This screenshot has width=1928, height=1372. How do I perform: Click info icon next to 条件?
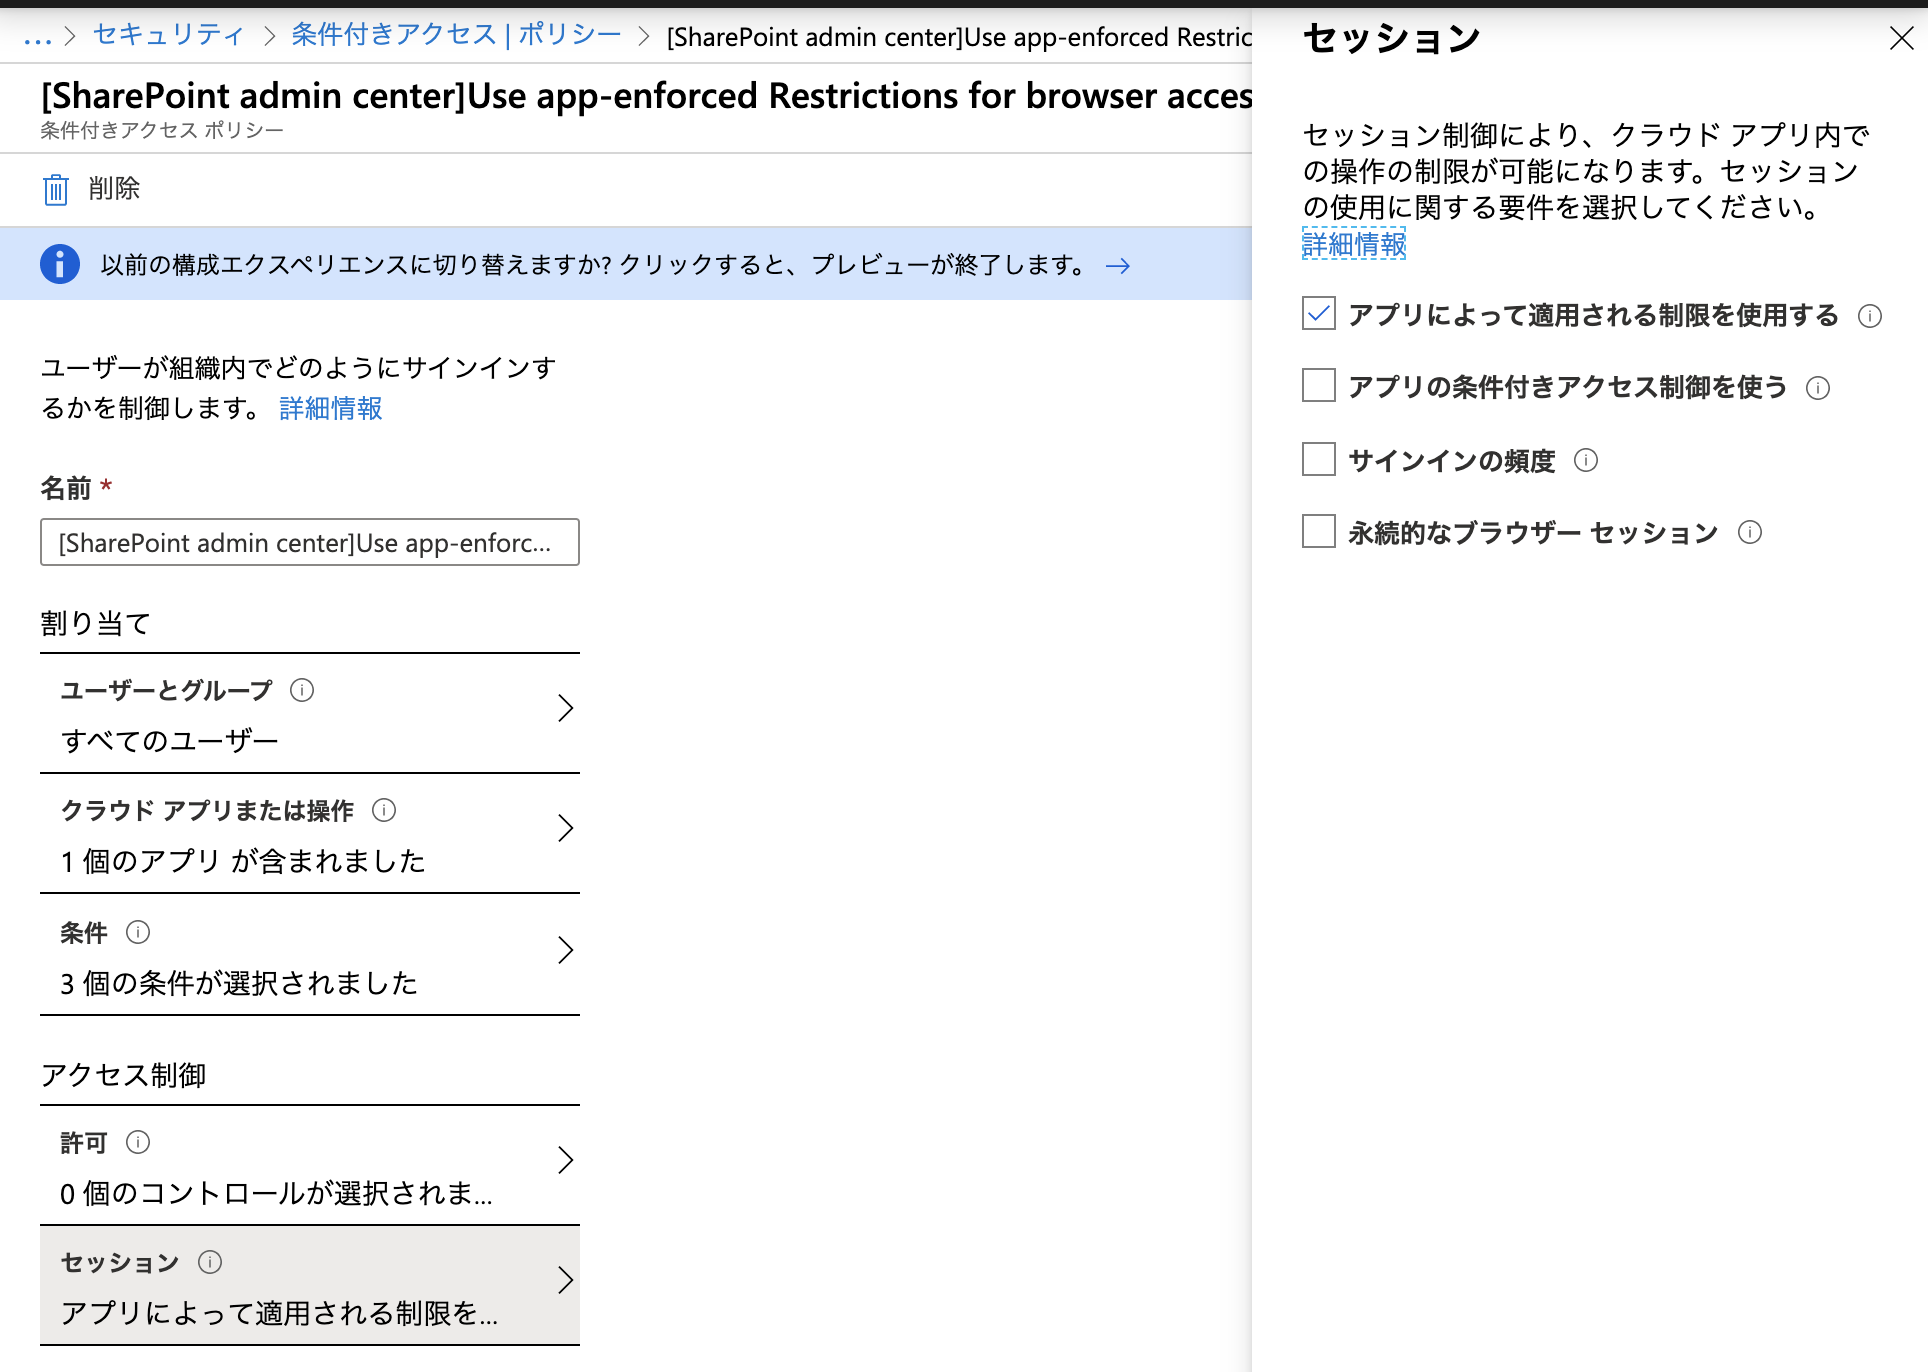[138, 932]
